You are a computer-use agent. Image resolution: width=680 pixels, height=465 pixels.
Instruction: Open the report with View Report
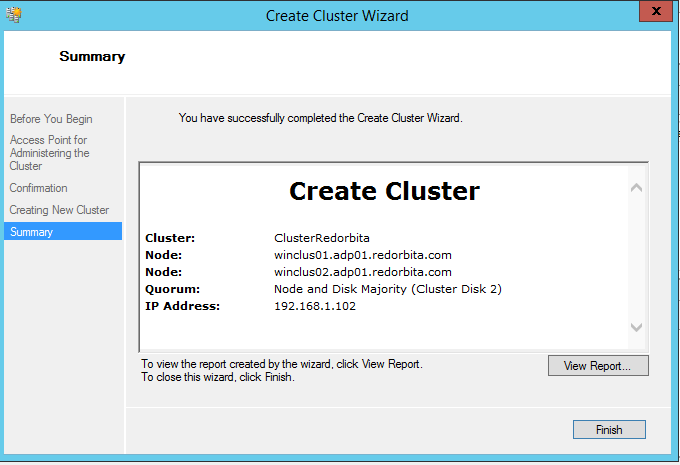point(597,366)
